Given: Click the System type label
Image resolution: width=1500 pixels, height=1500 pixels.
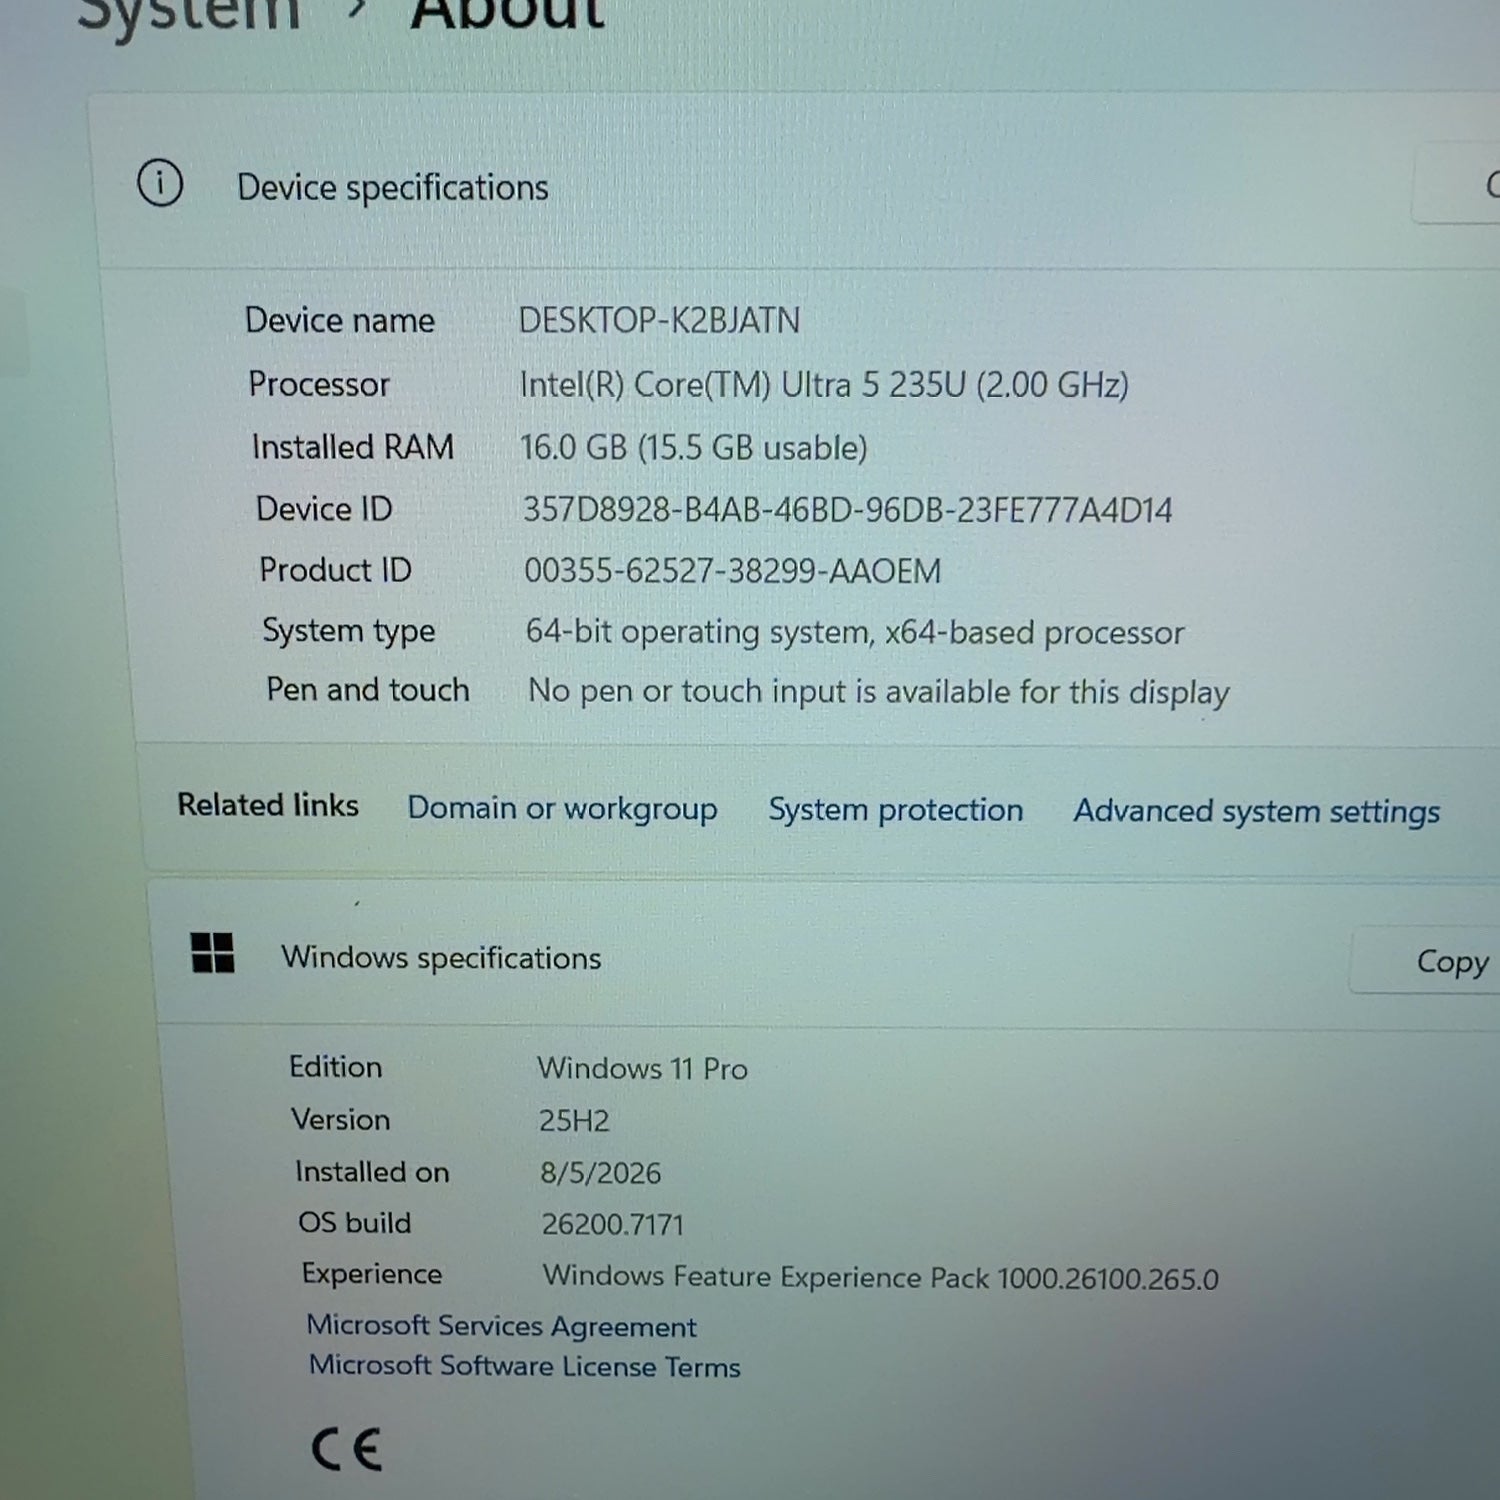Looking at the screenshot, I should [349, 631].
